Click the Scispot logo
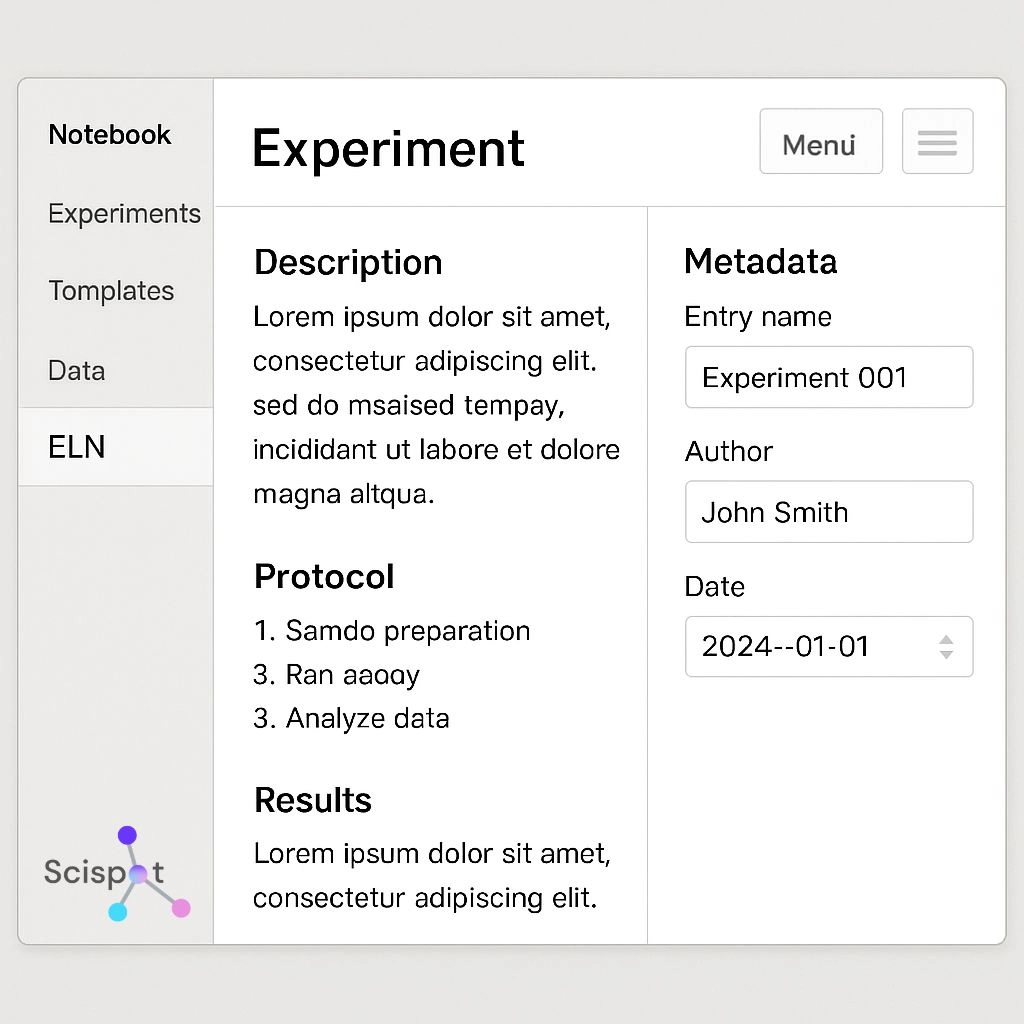 pos(115,873)
